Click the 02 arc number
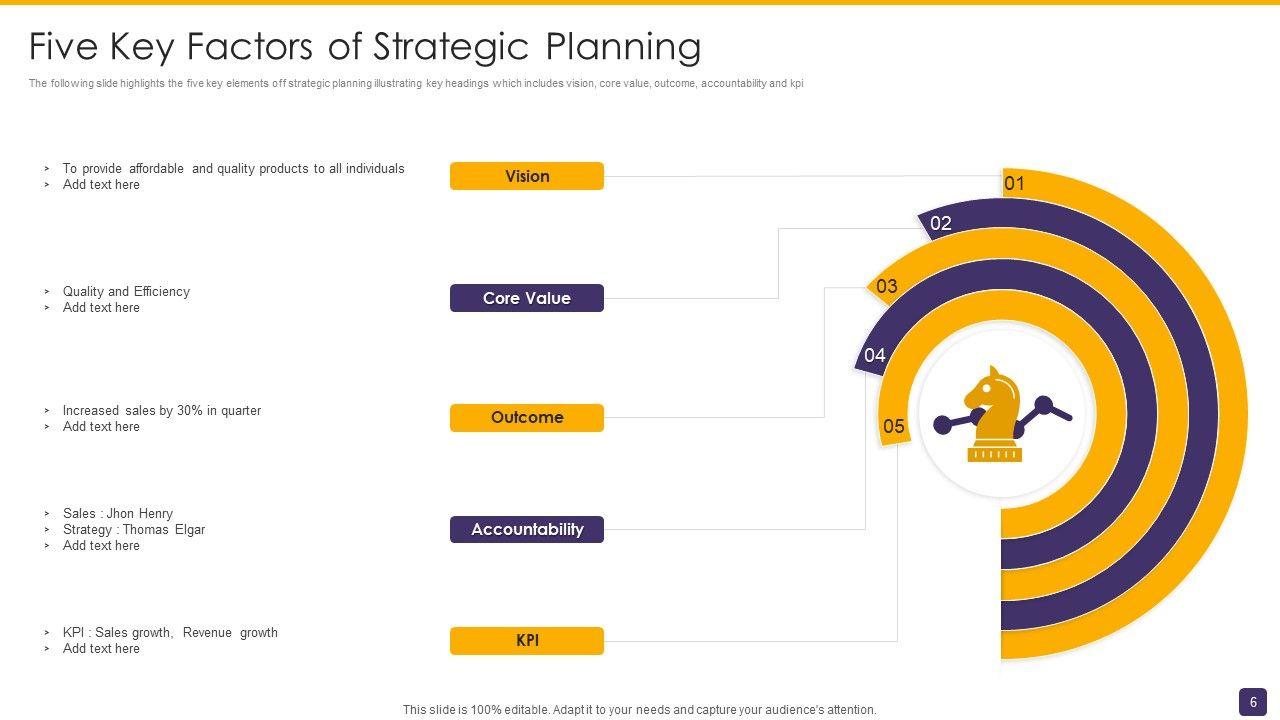This screenshot has width=1280, height=720. (941, 223)
